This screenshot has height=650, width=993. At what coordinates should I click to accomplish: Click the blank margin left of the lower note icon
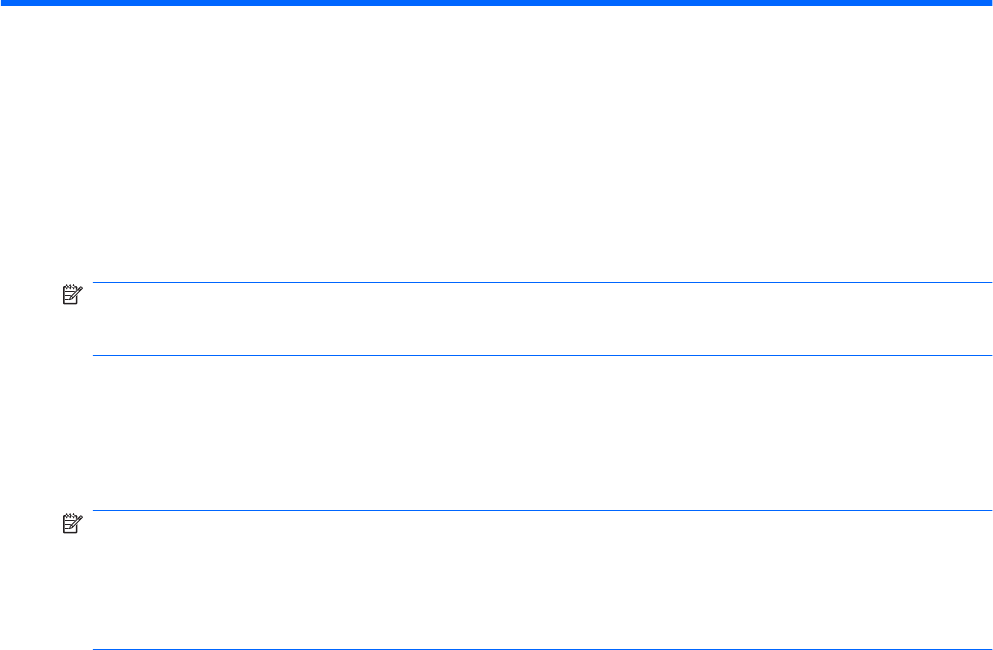coord(30,523)
